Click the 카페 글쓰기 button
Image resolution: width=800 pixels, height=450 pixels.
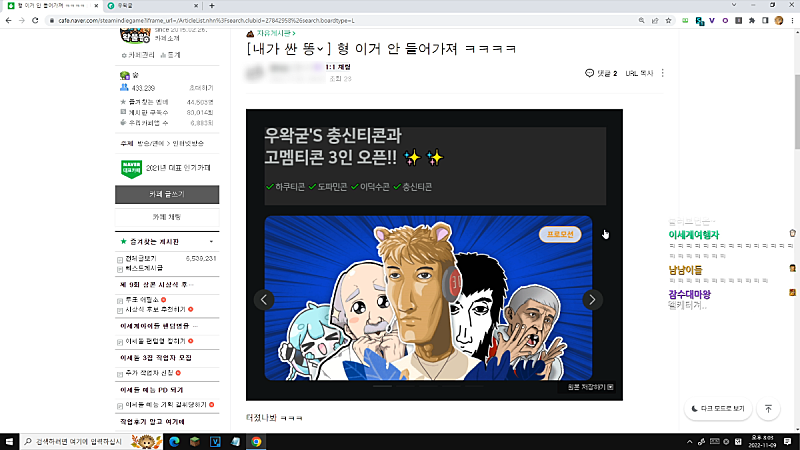coord(167,194)
